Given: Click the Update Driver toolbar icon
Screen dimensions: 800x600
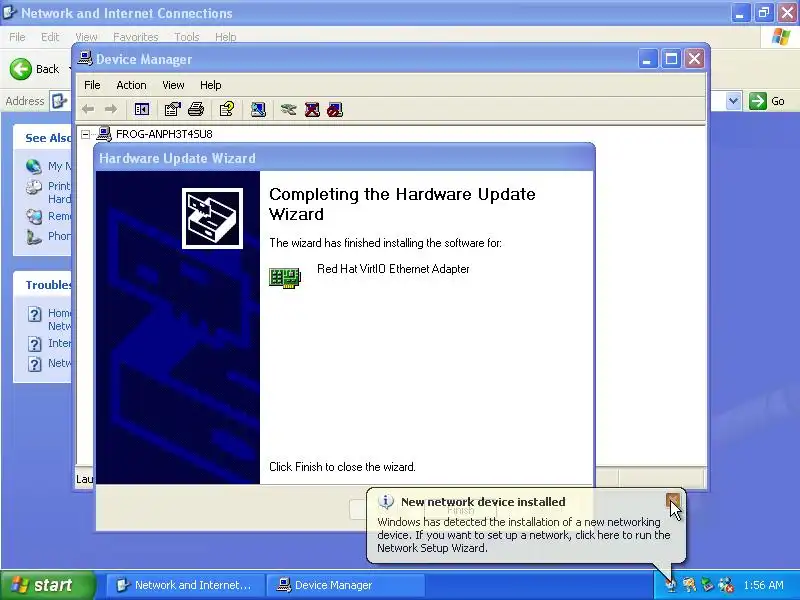Looking at the screenshot, I should coord(288,109).
